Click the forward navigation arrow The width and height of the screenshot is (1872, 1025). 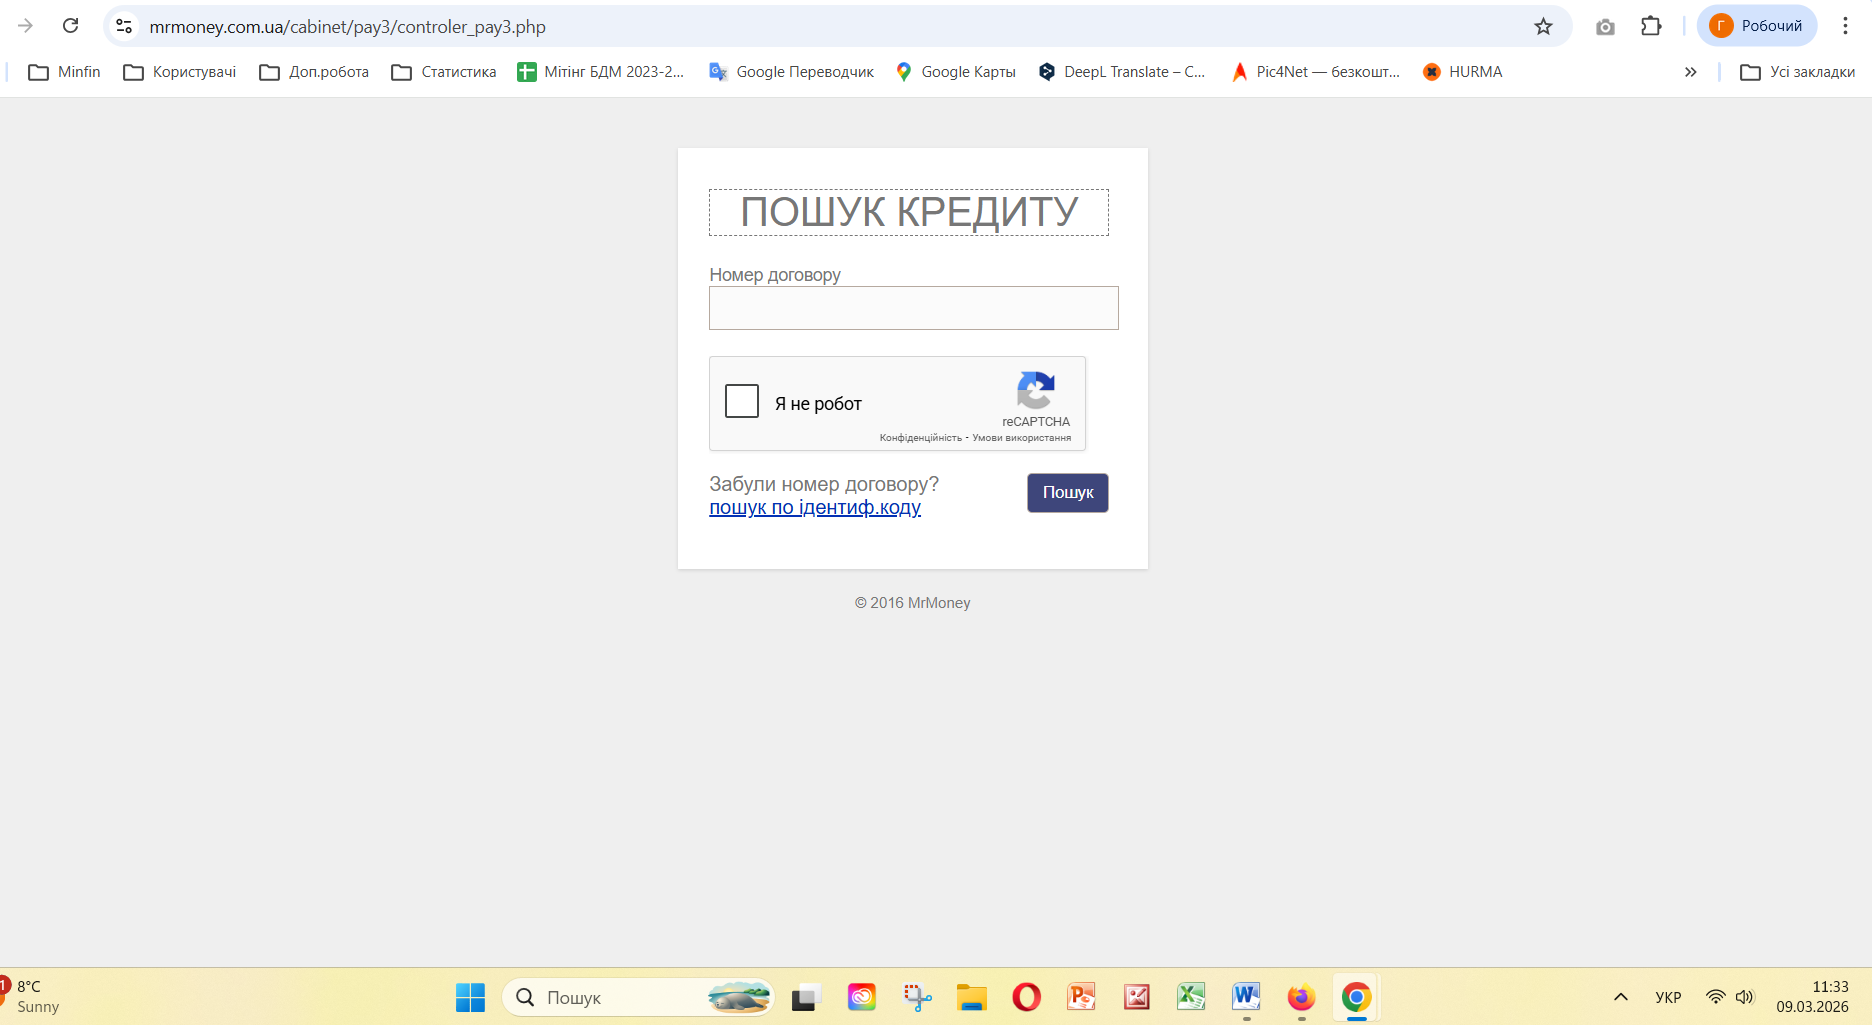26,26
